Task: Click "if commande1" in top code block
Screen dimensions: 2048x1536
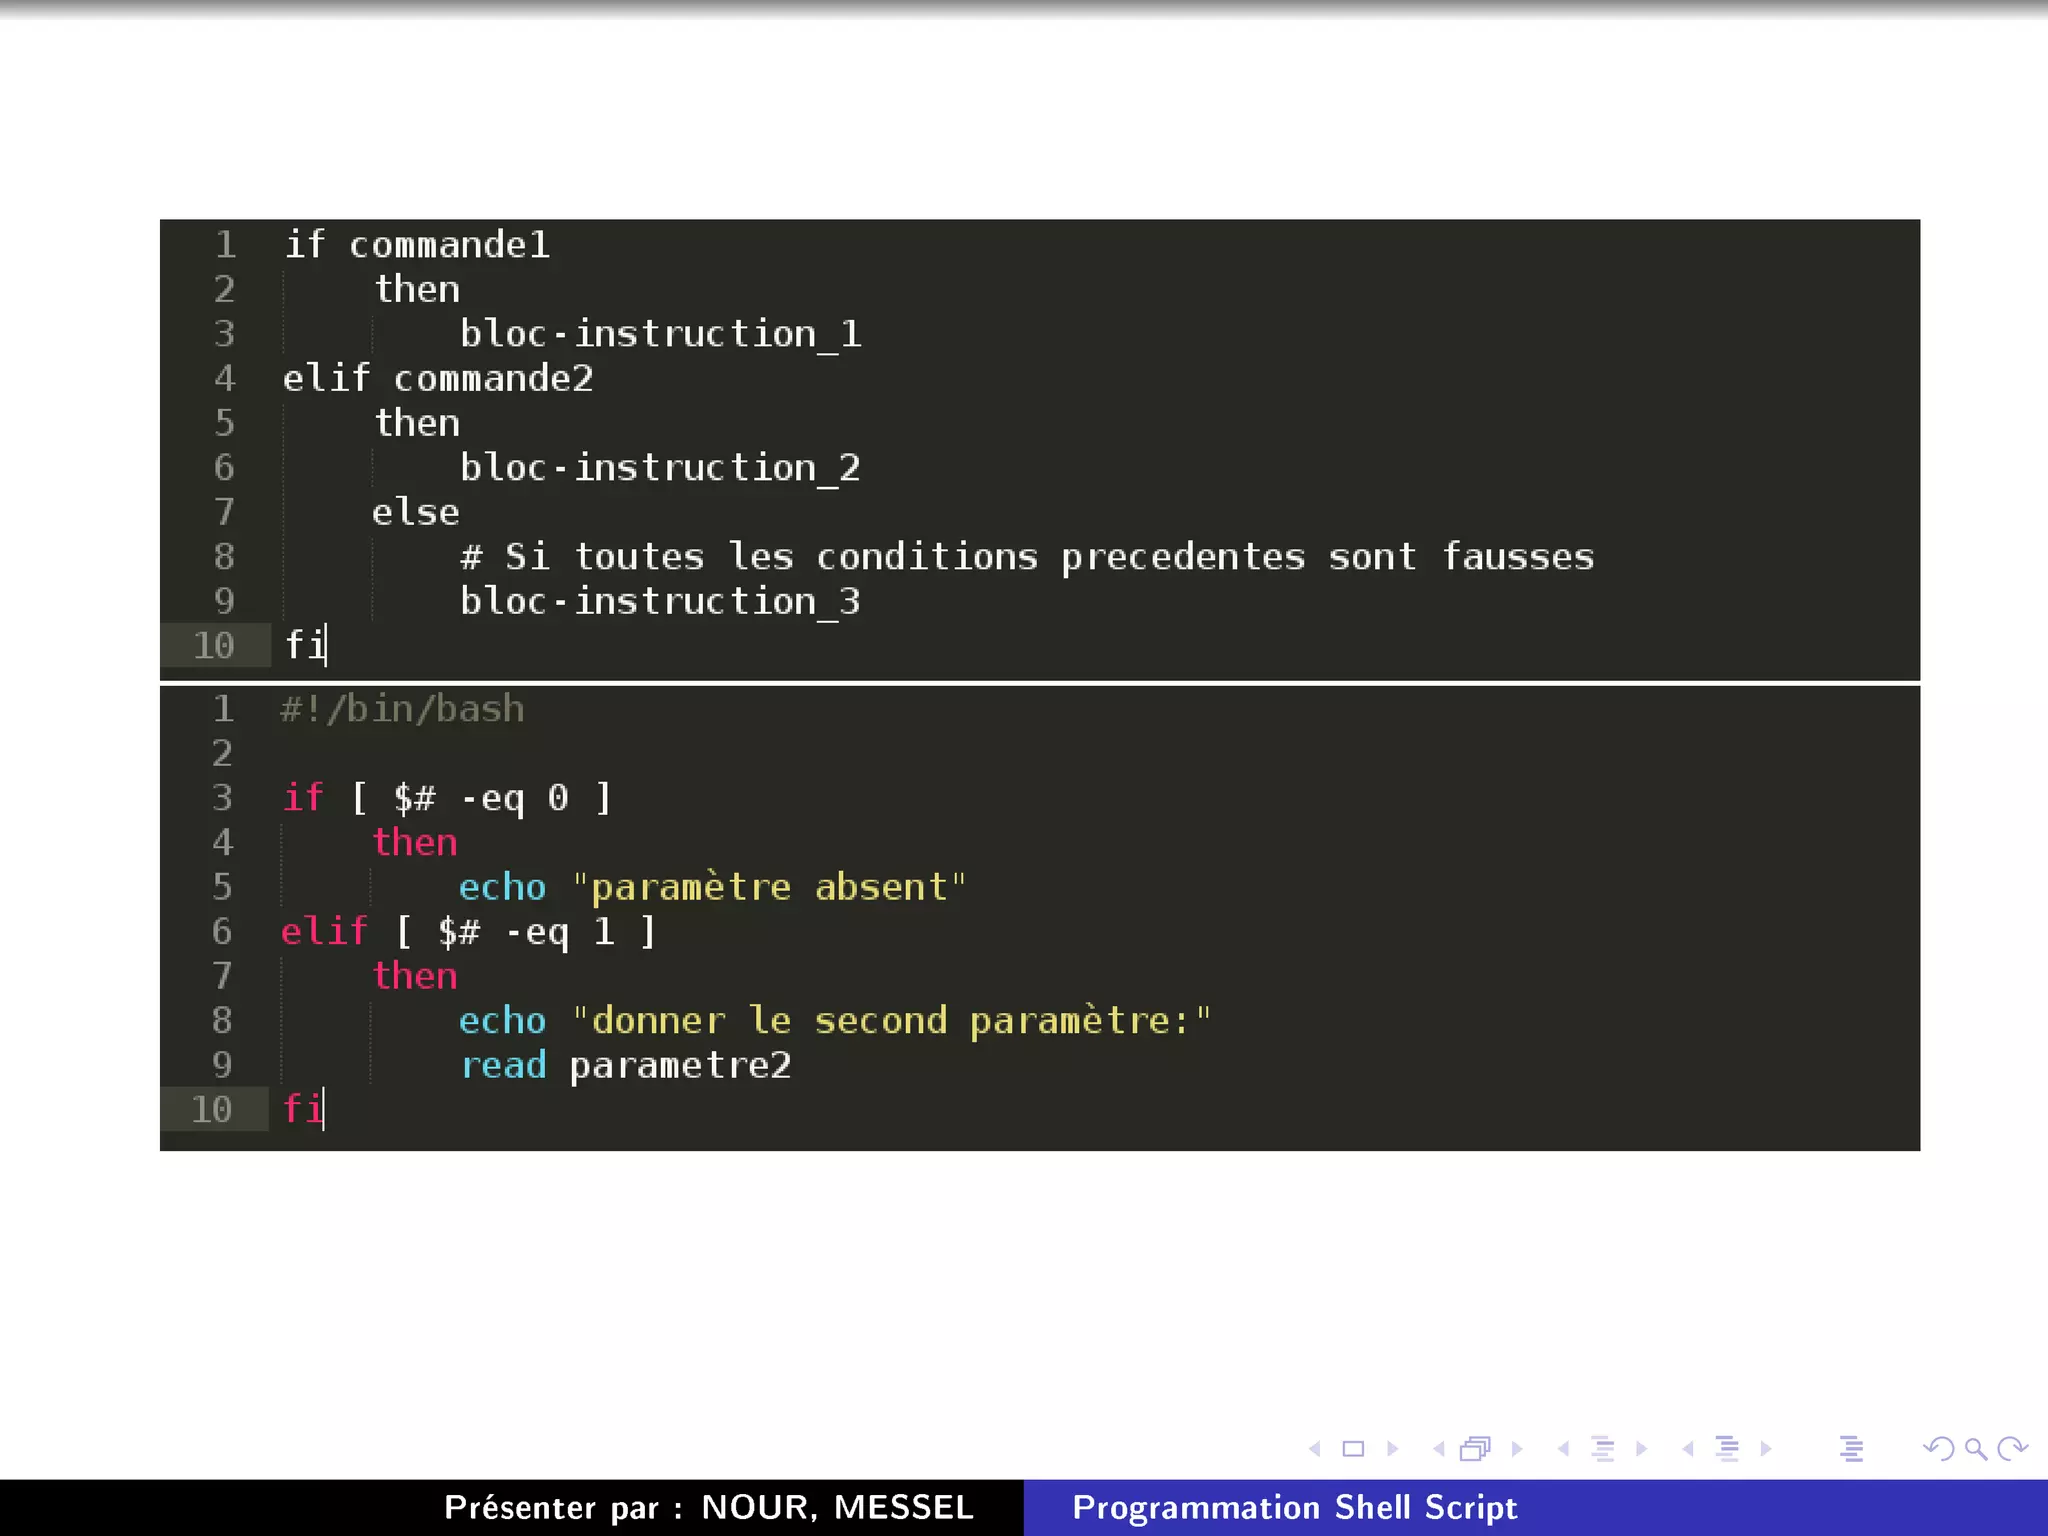Action: (x=417, y=244)
